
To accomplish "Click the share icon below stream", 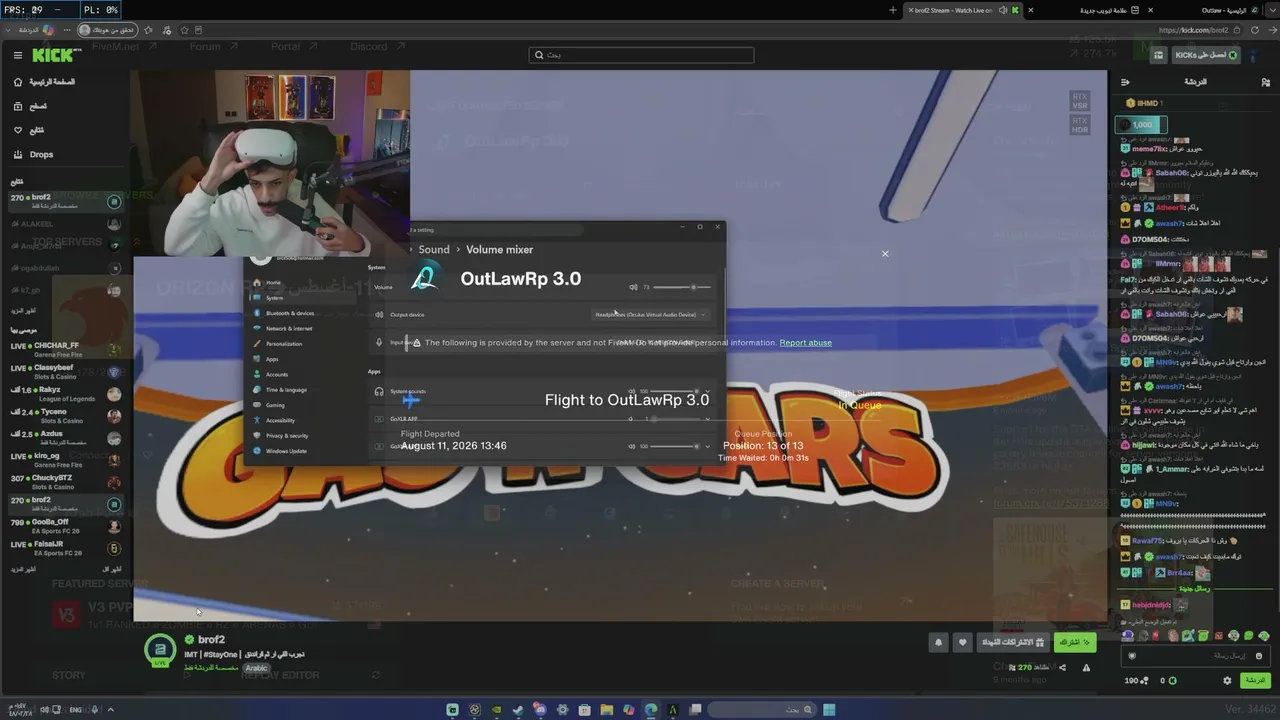I will point(1062,667).
